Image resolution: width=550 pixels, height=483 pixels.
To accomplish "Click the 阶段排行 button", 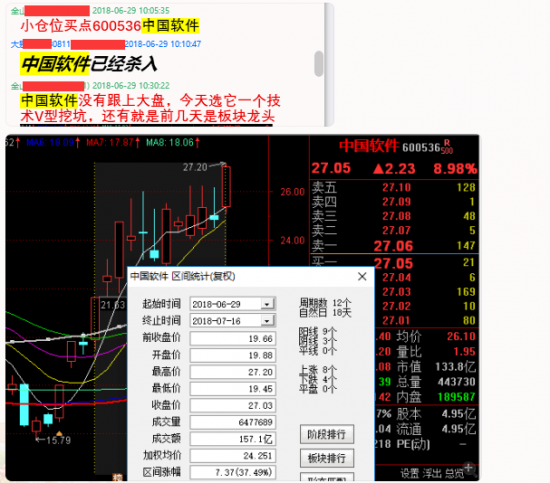I will (327, 435).
